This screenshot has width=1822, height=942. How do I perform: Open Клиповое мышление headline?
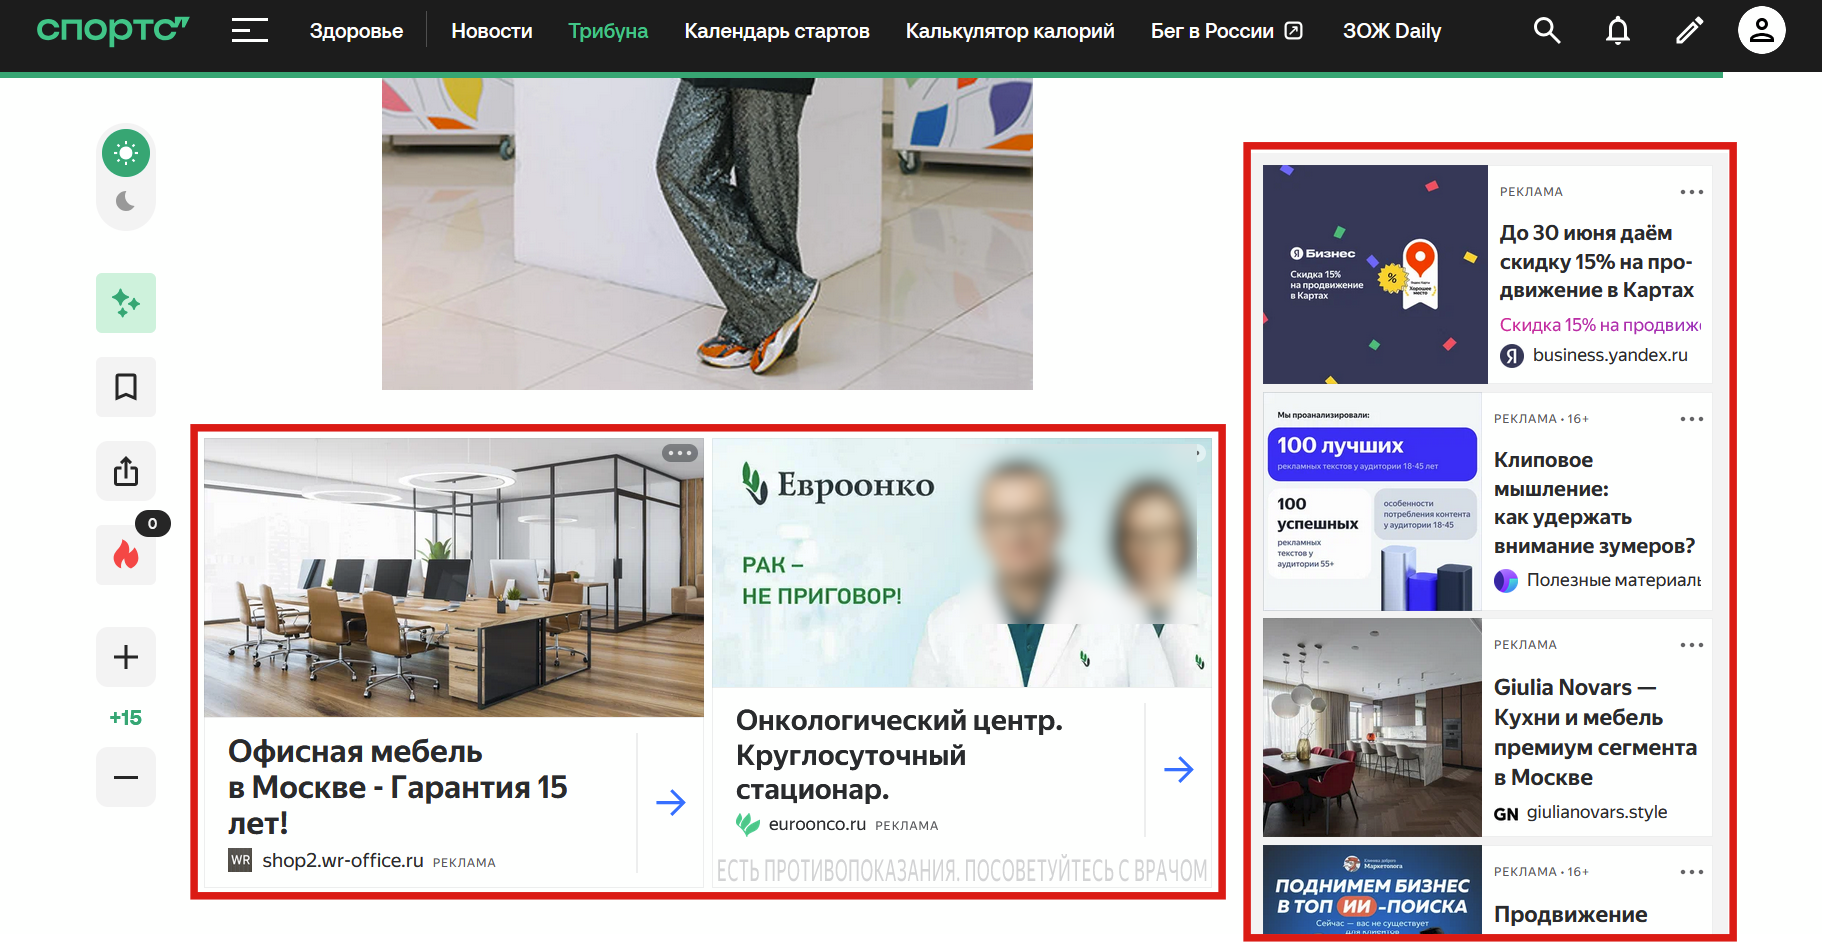point(1595,503)
